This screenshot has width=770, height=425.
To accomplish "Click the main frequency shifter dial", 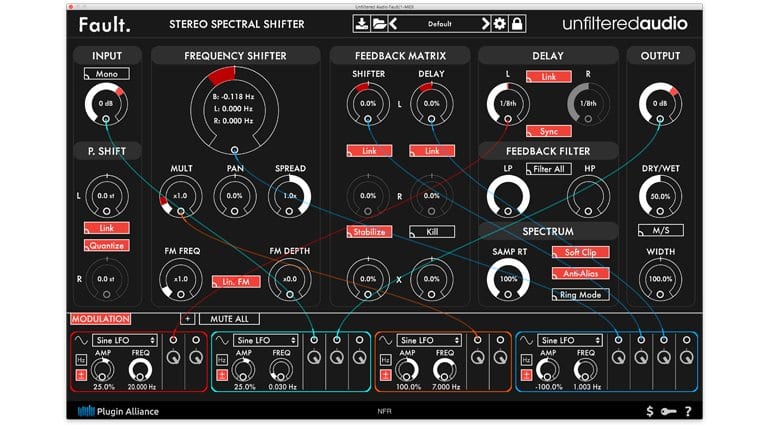I will (235, 110).
